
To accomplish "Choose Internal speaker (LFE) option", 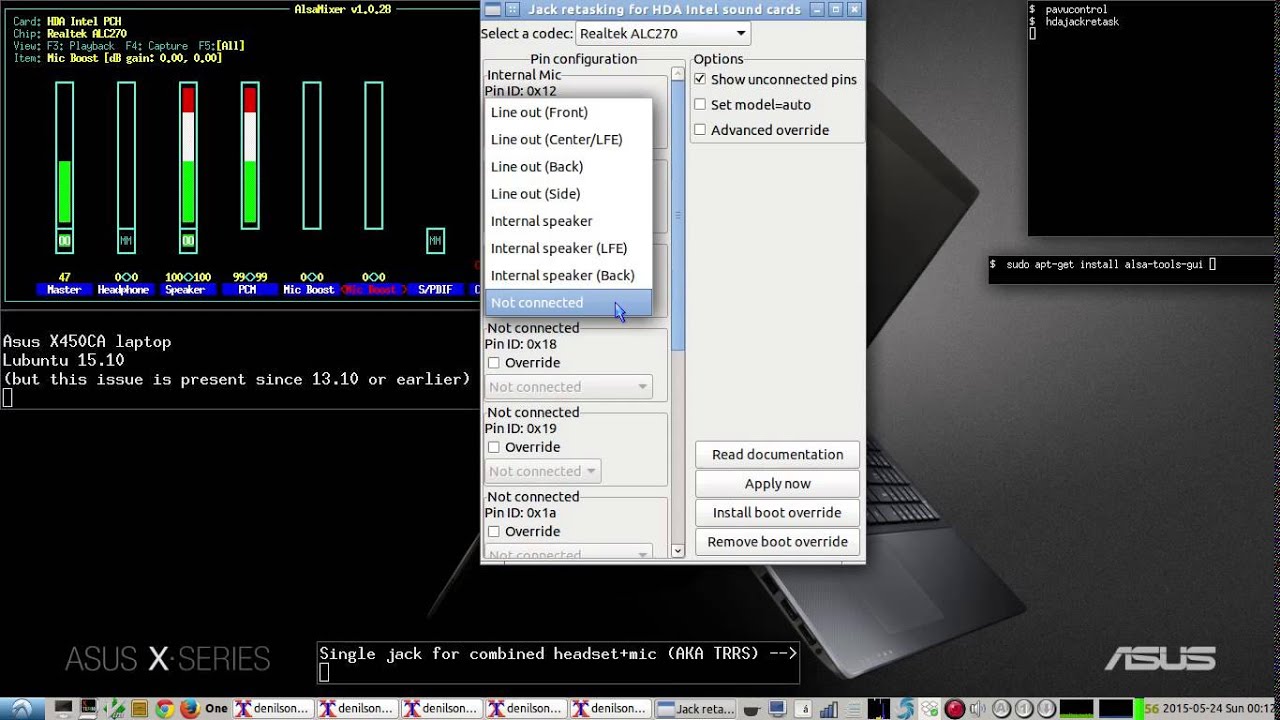I will (x=568, y=248).
